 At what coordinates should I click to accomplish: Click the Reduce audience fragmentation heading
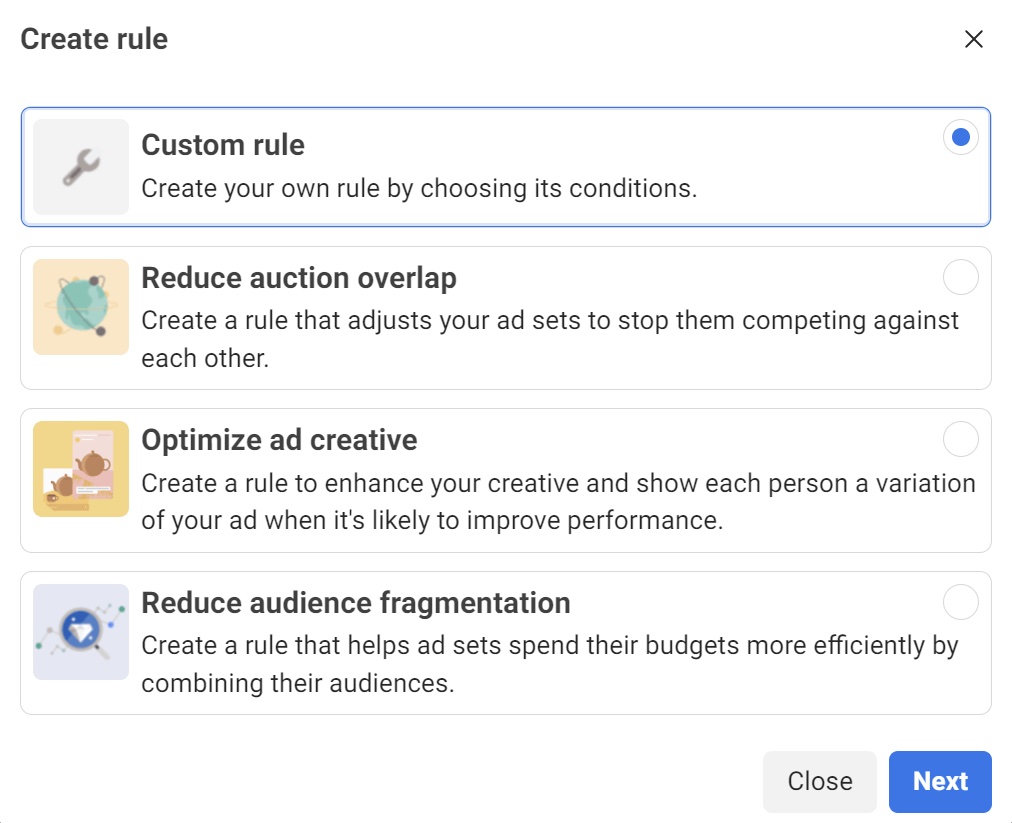(356, 603)
